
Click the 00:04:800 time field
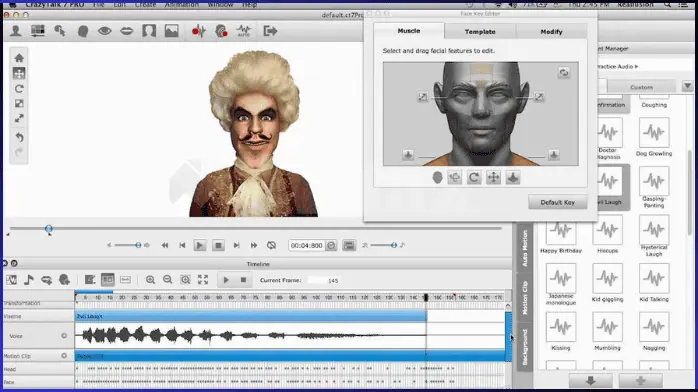(x=306, y=245)
